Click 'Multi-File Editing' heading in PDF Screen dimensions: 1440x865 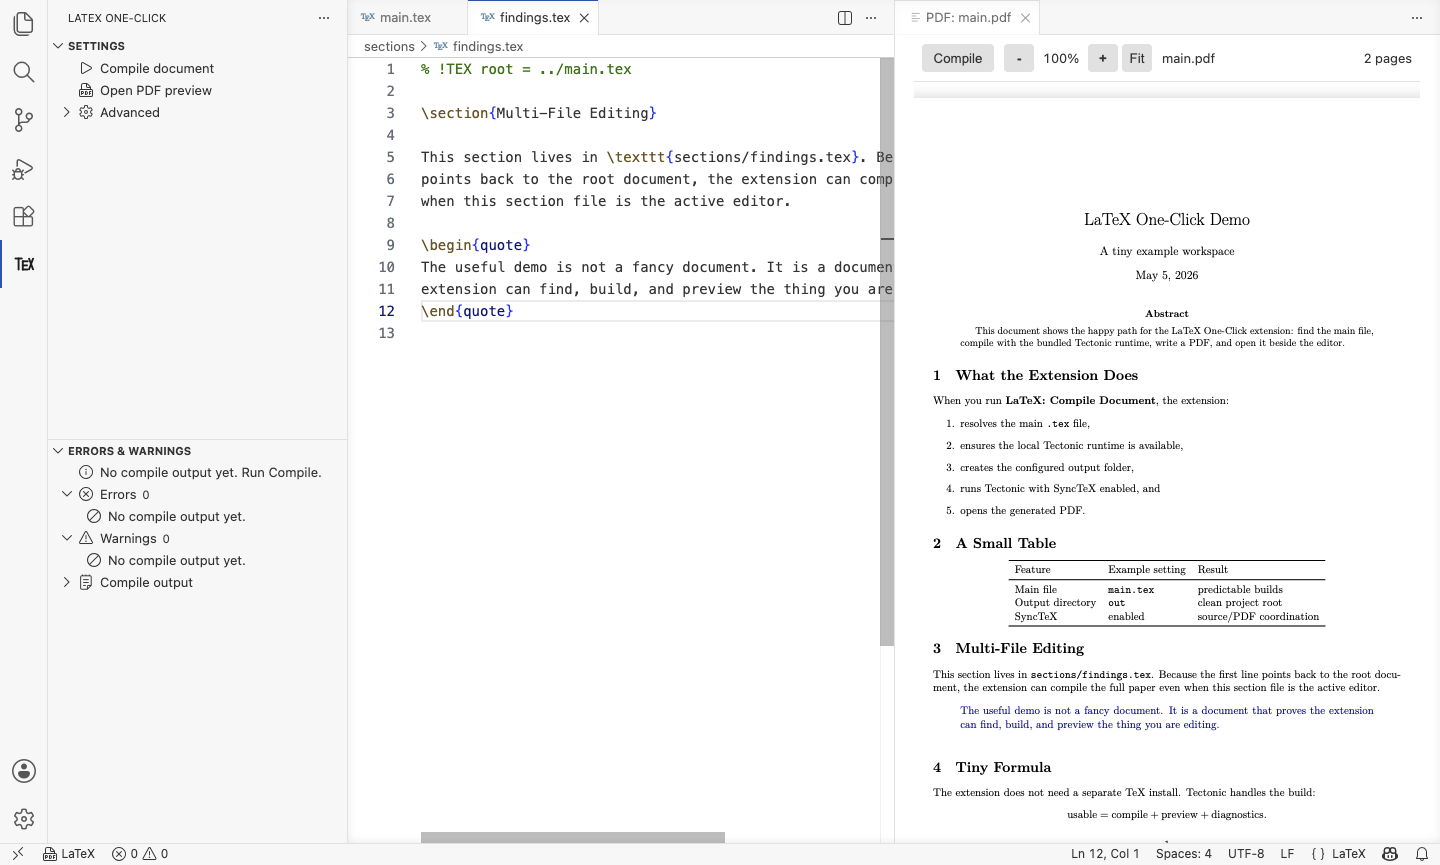point(1020,648)
